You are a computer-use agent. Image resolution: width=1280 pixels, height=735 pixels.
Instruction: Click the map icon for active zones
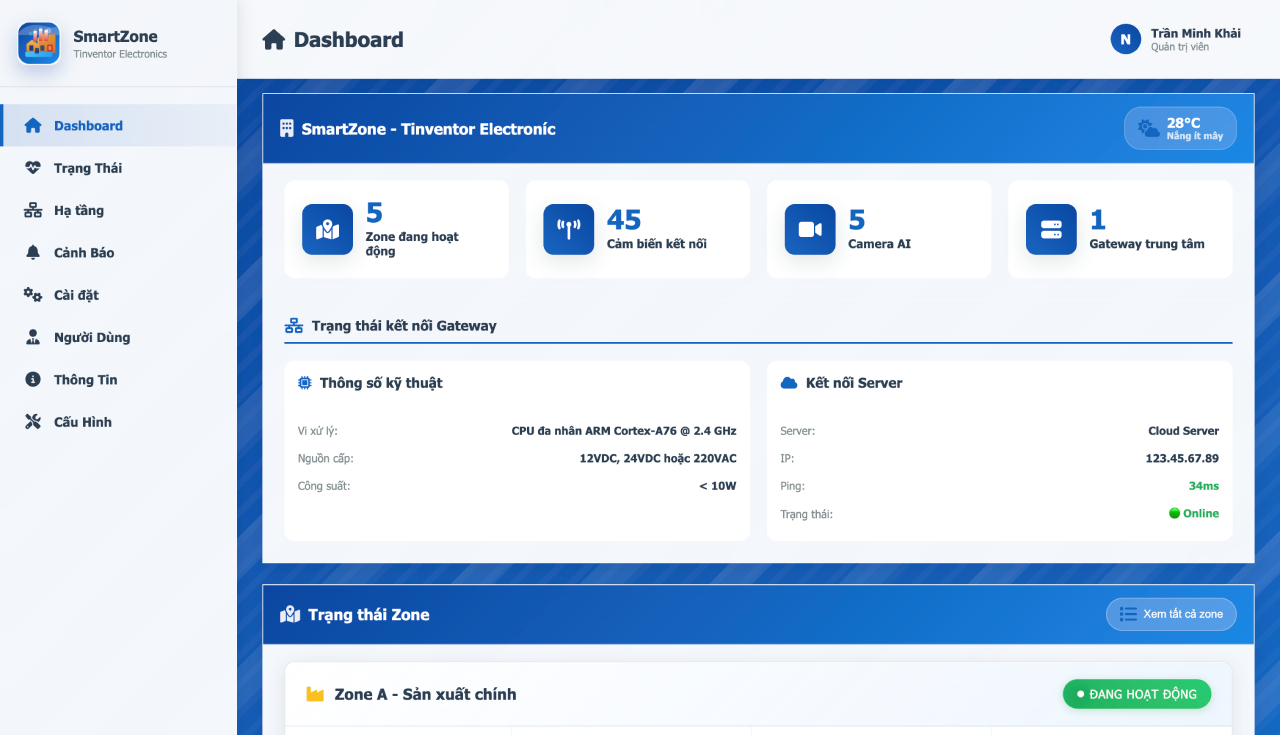click(327, 230)
